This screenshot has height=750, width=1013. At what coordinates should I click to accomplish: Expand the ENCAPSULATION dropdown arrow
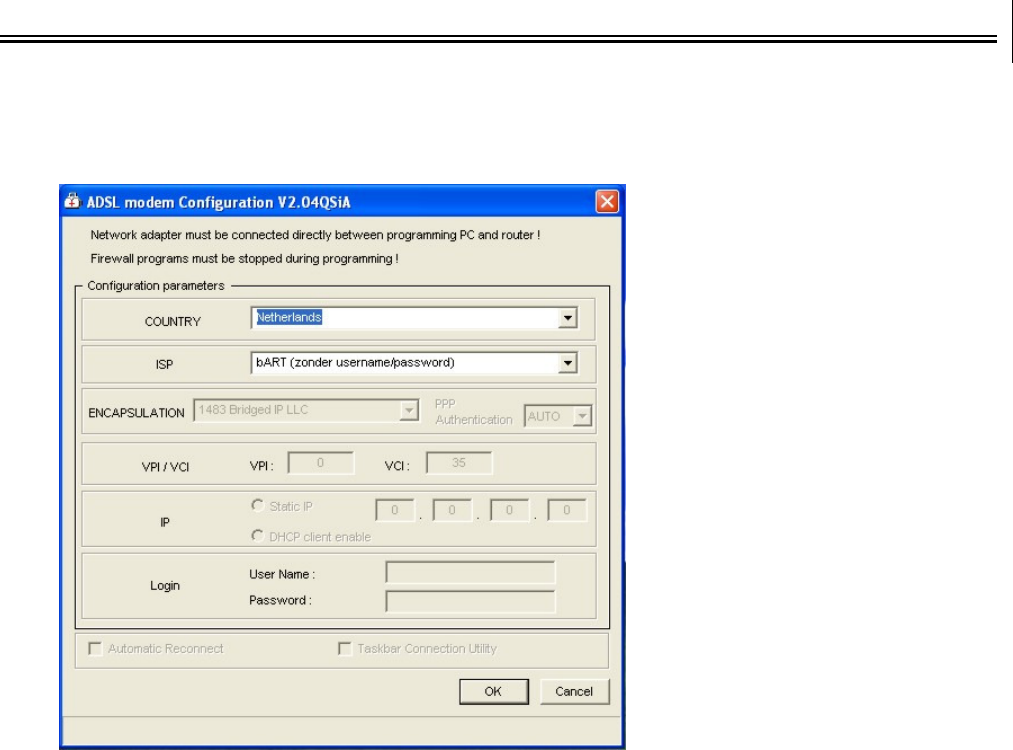click(x=409, y=410)
